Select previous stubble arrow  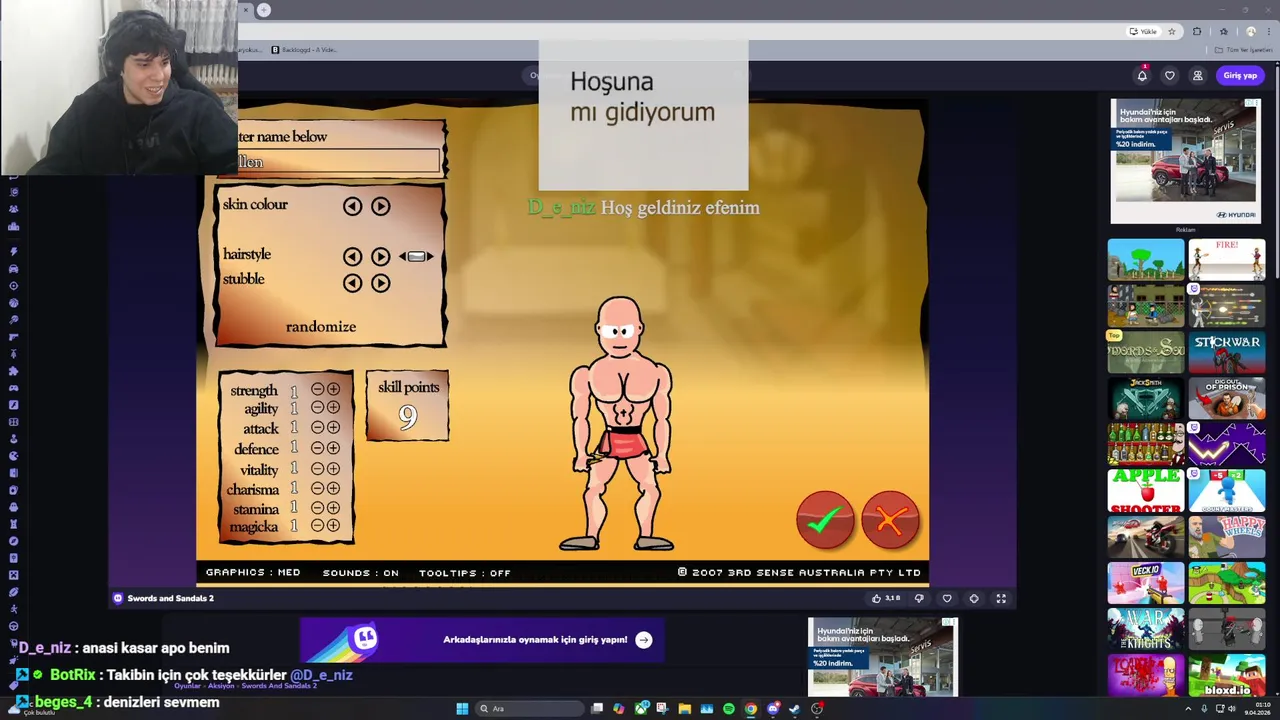click(352, 283)
